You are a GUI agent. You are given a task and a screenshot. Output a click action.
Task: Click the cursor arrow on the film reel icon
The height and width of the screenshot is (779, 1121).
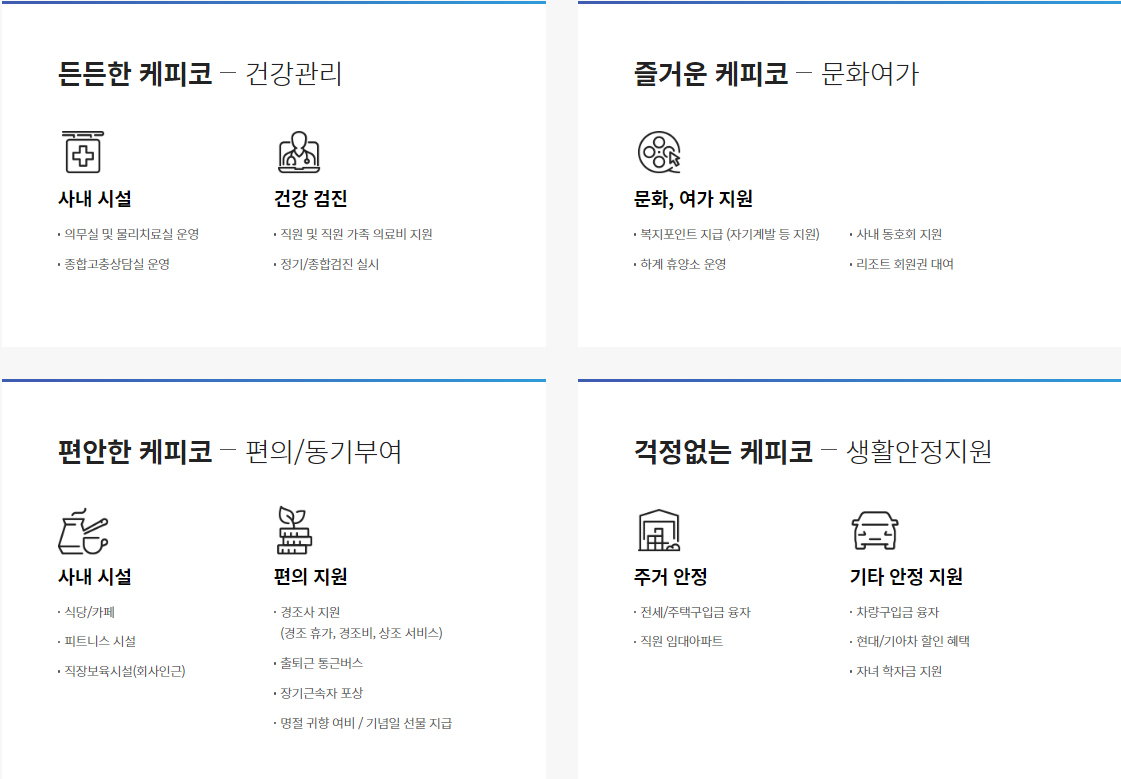(673, 159)
